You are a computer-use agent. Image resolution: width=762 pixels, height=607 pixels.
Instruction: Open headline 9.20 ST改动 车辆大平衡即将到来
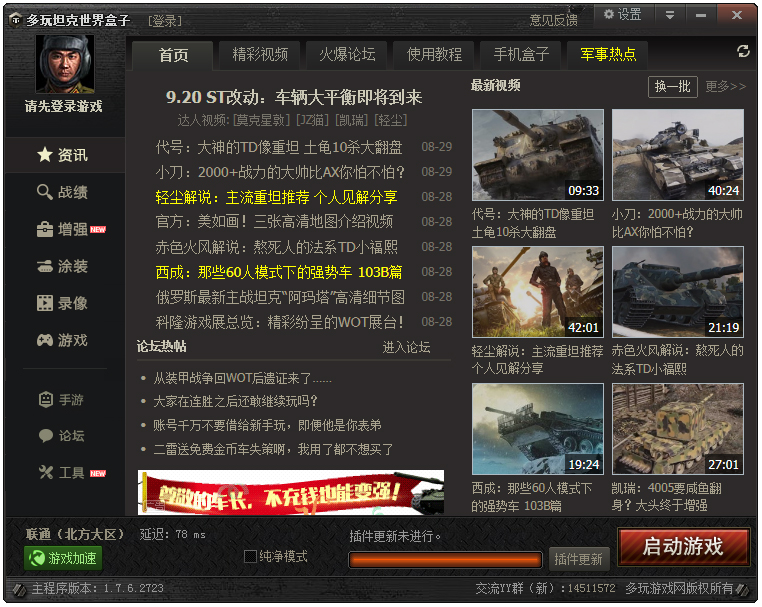click(294, 97)
